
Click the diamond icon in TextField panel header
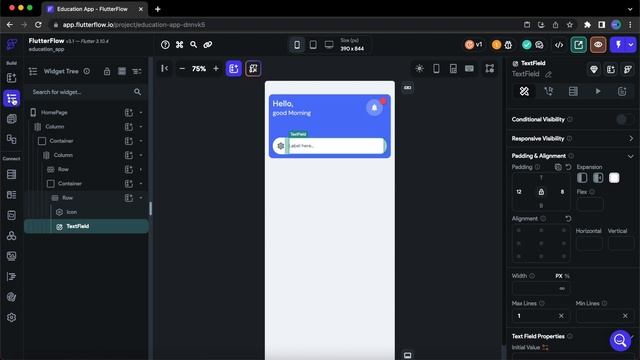[x=594, y=69]
